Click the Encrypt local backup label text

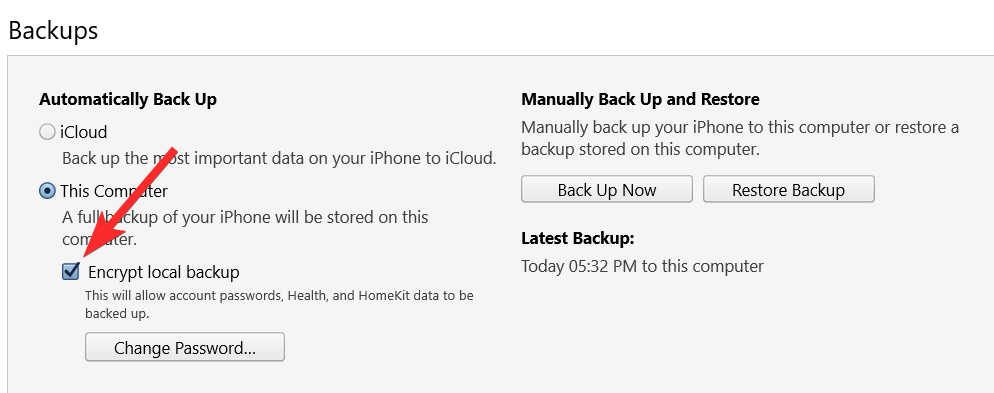(x=164, y=273)
